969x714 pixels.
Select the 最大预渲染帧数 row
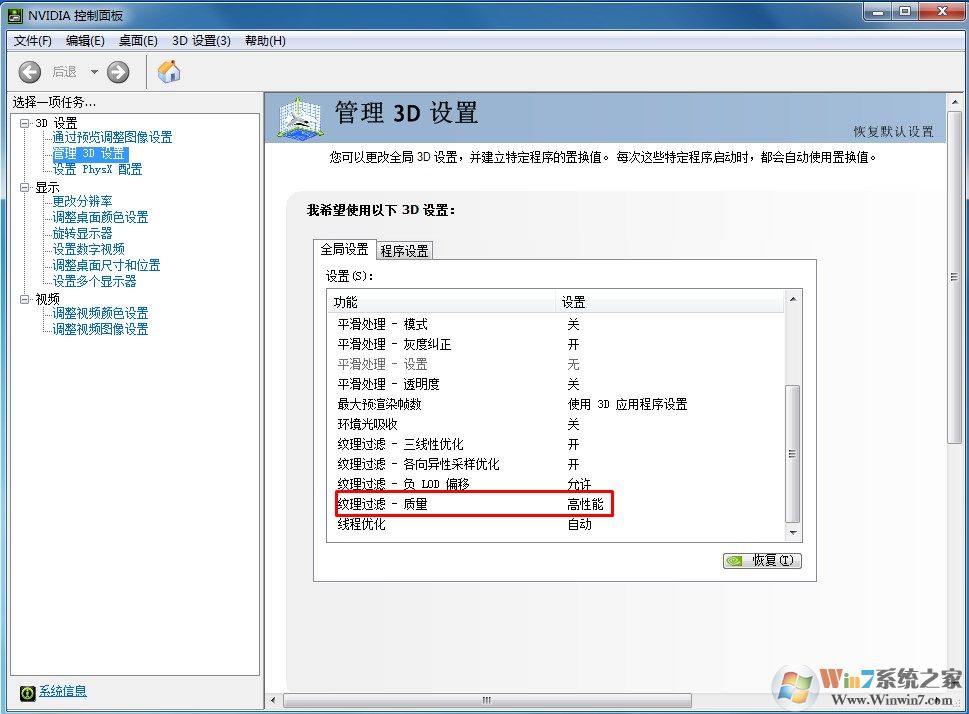[556, 404]
